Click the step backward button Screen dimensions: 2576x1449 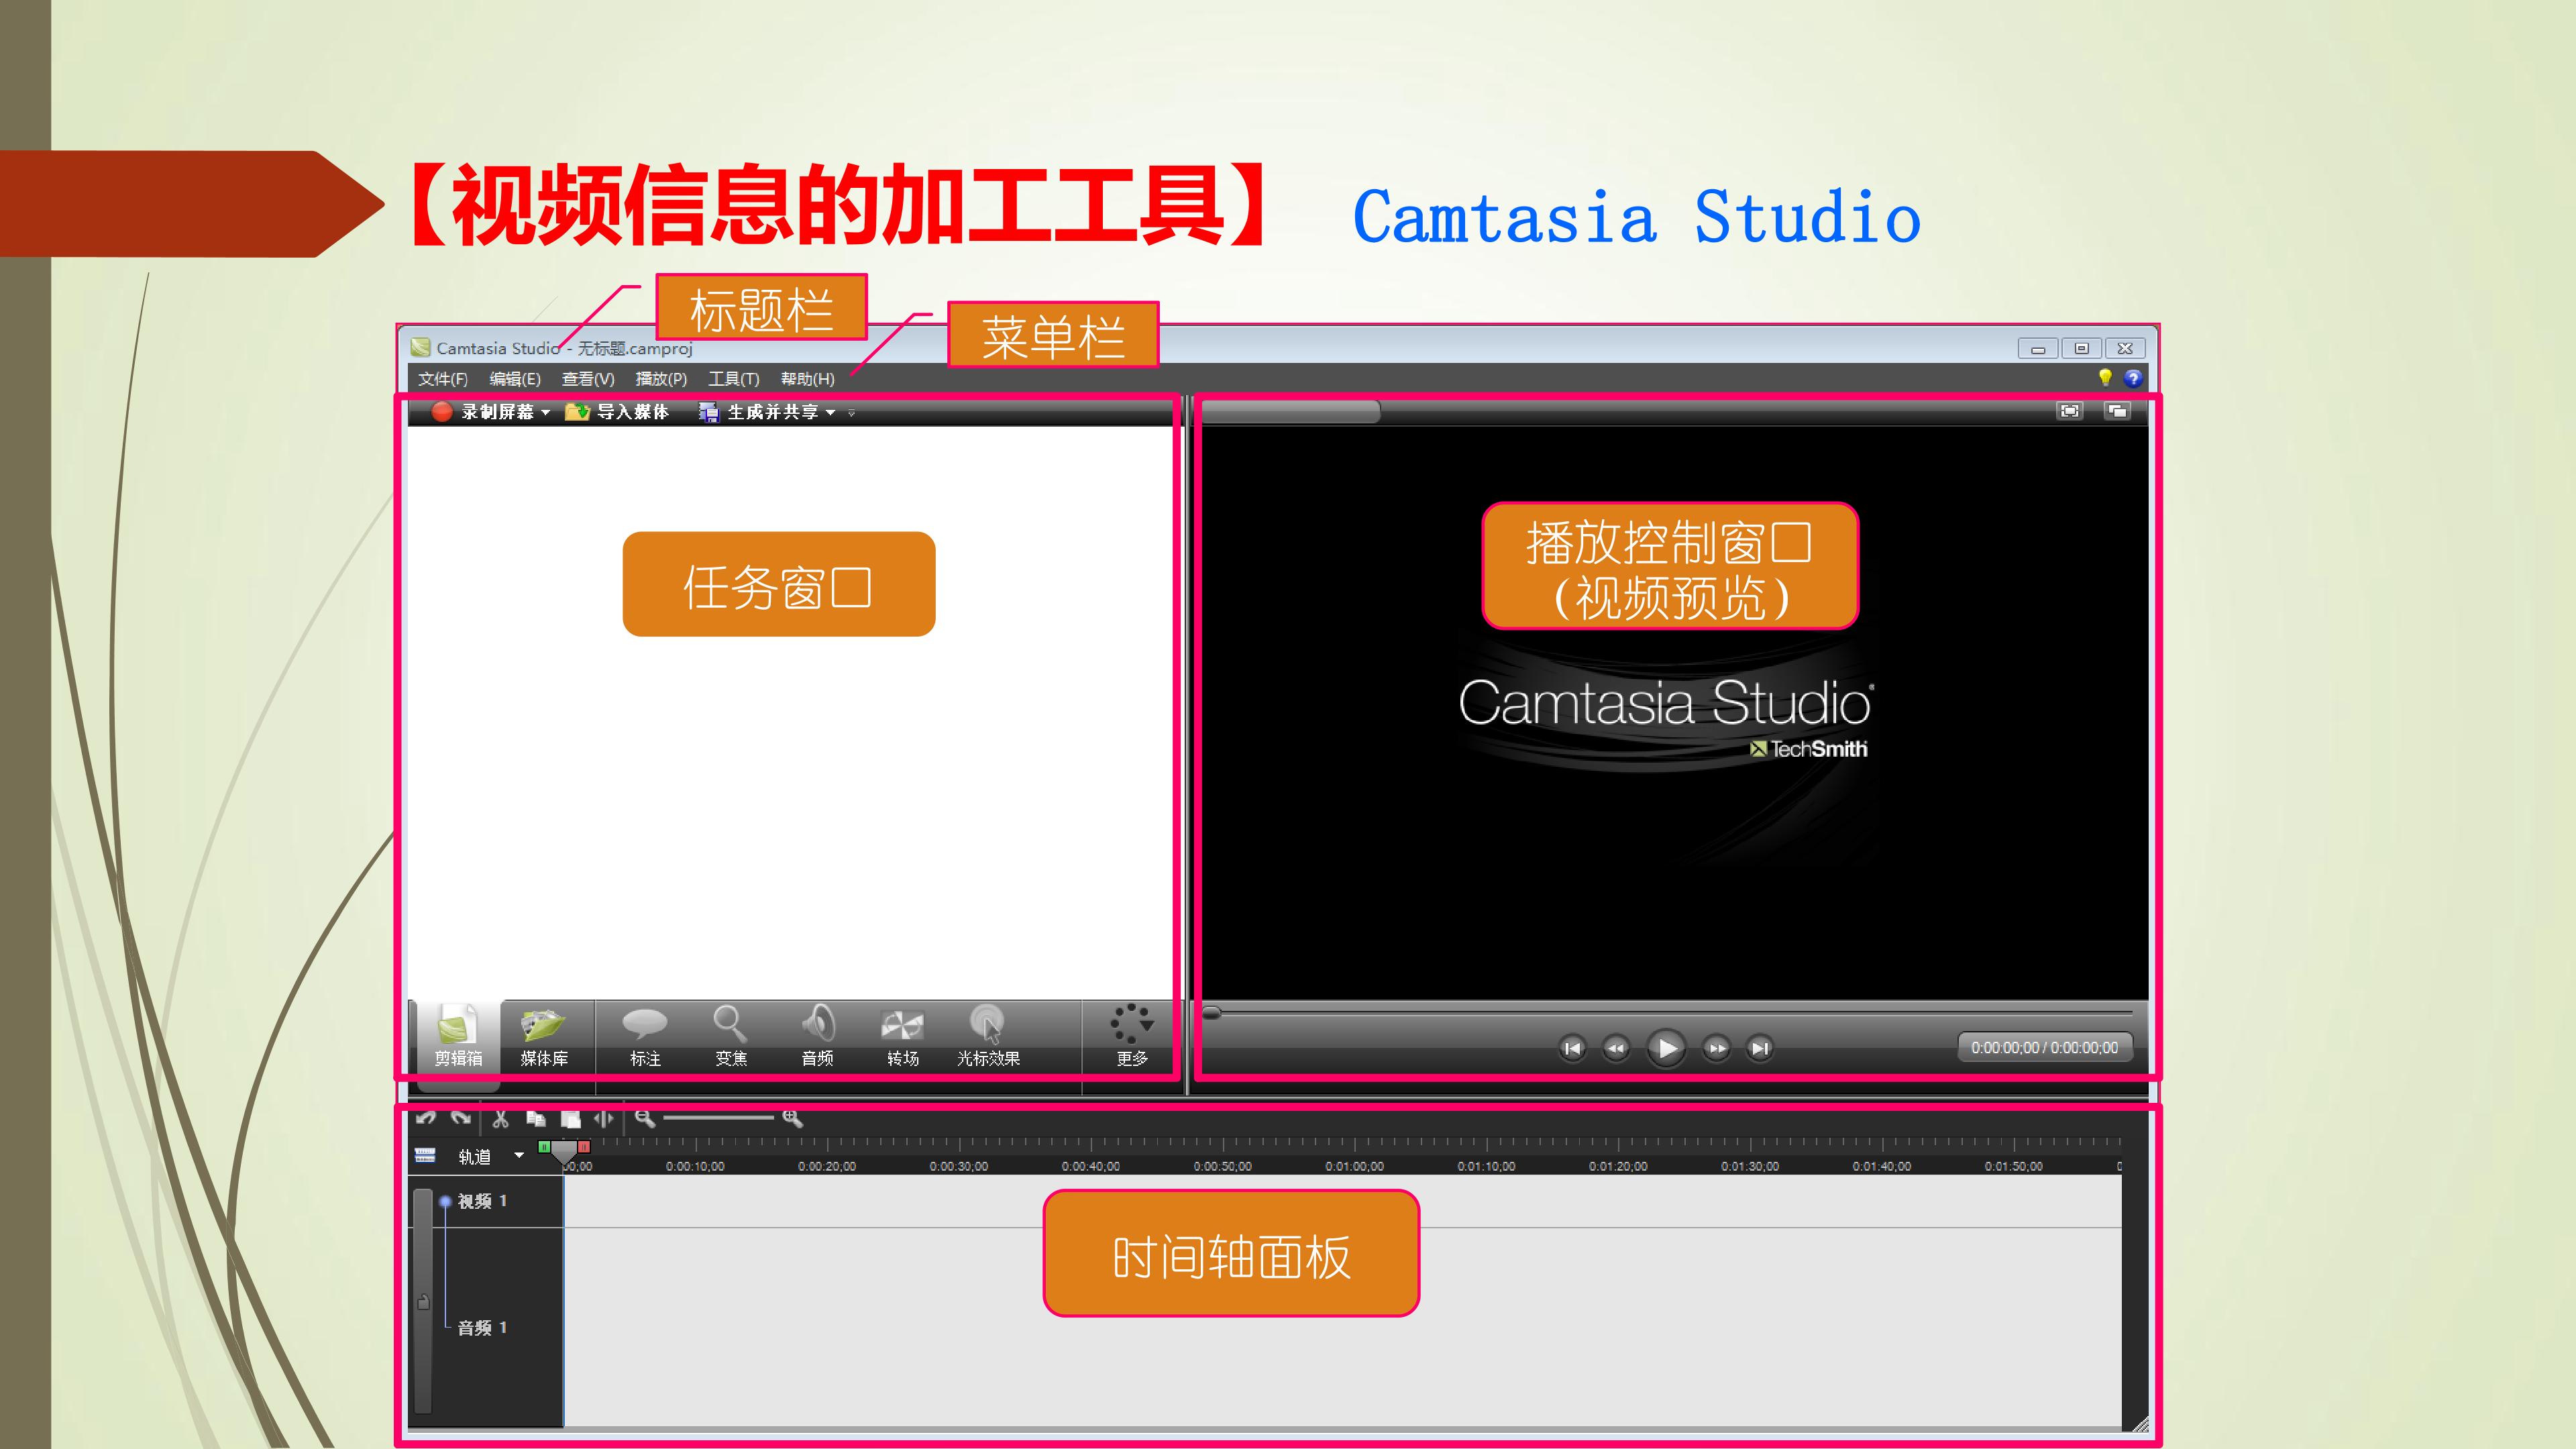(1616, 1048)
